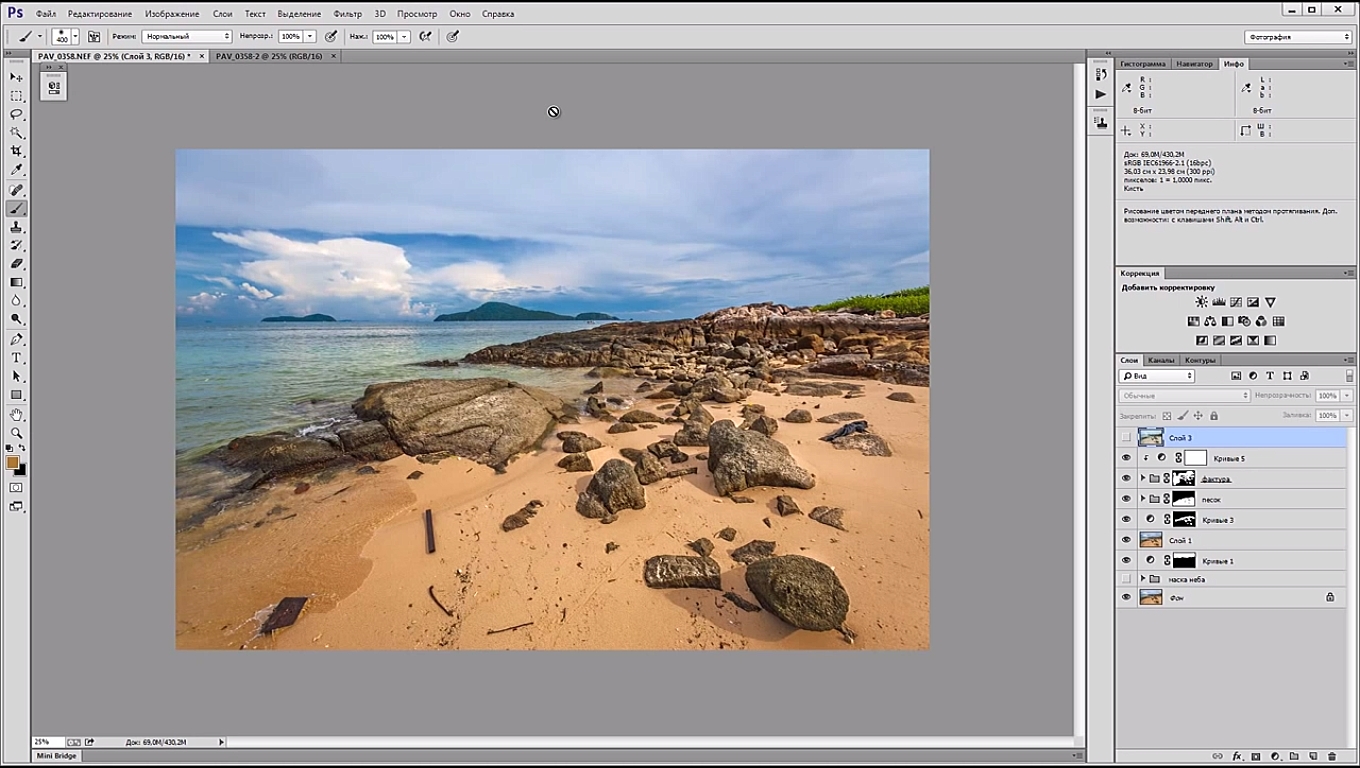Show the Слой 3 layer
This screenshot has height=768, width=1360.
tap(1126, 438)
